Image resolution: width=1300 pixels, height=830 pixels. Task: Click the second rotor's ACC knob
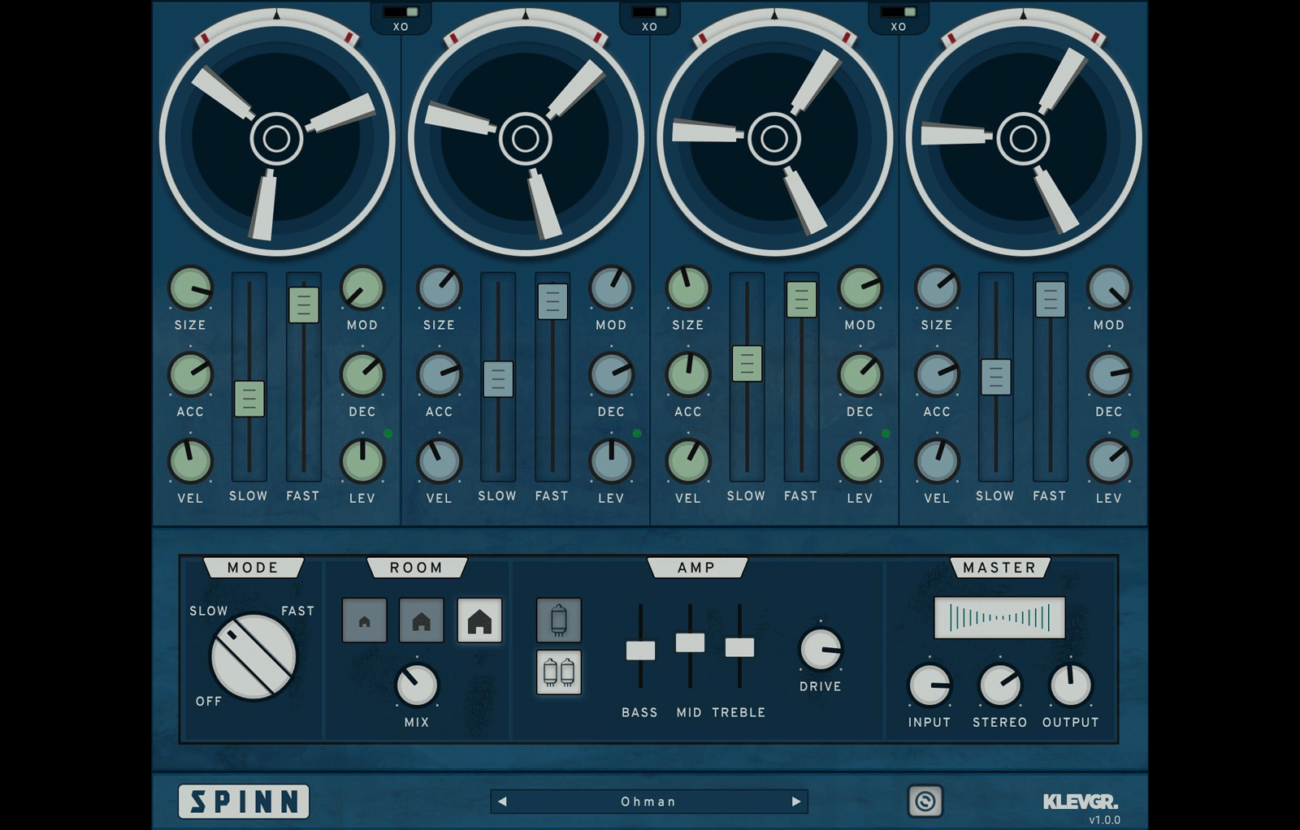pyautogui.click(x=439, y=375)
